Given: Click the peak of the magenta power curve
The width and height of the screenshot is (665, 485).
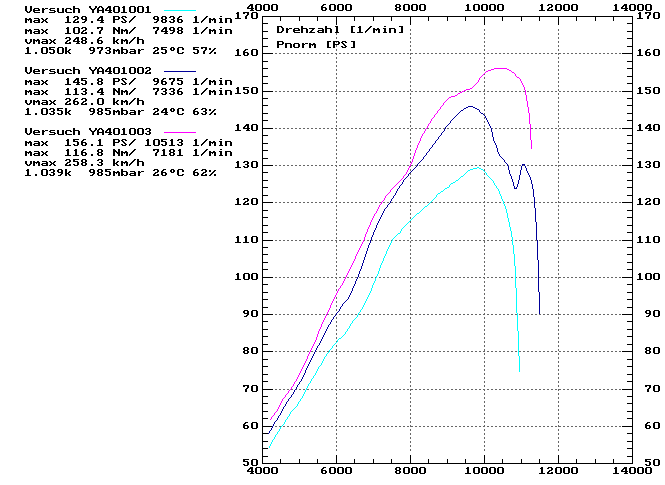Looking at the screenshot, I should (500, 69).
